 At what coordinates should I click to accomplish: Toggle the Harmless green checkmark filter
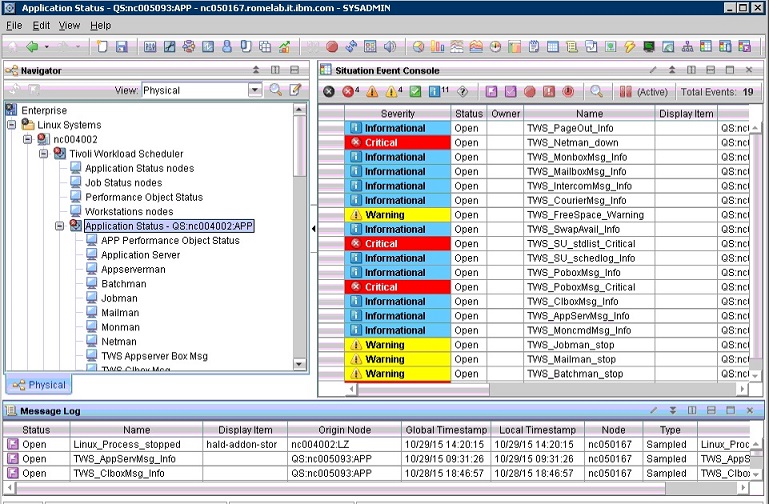(x=415, y=91)
